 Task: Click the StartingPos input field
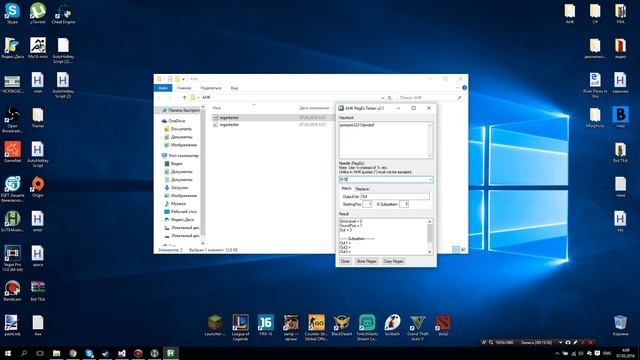367,204
